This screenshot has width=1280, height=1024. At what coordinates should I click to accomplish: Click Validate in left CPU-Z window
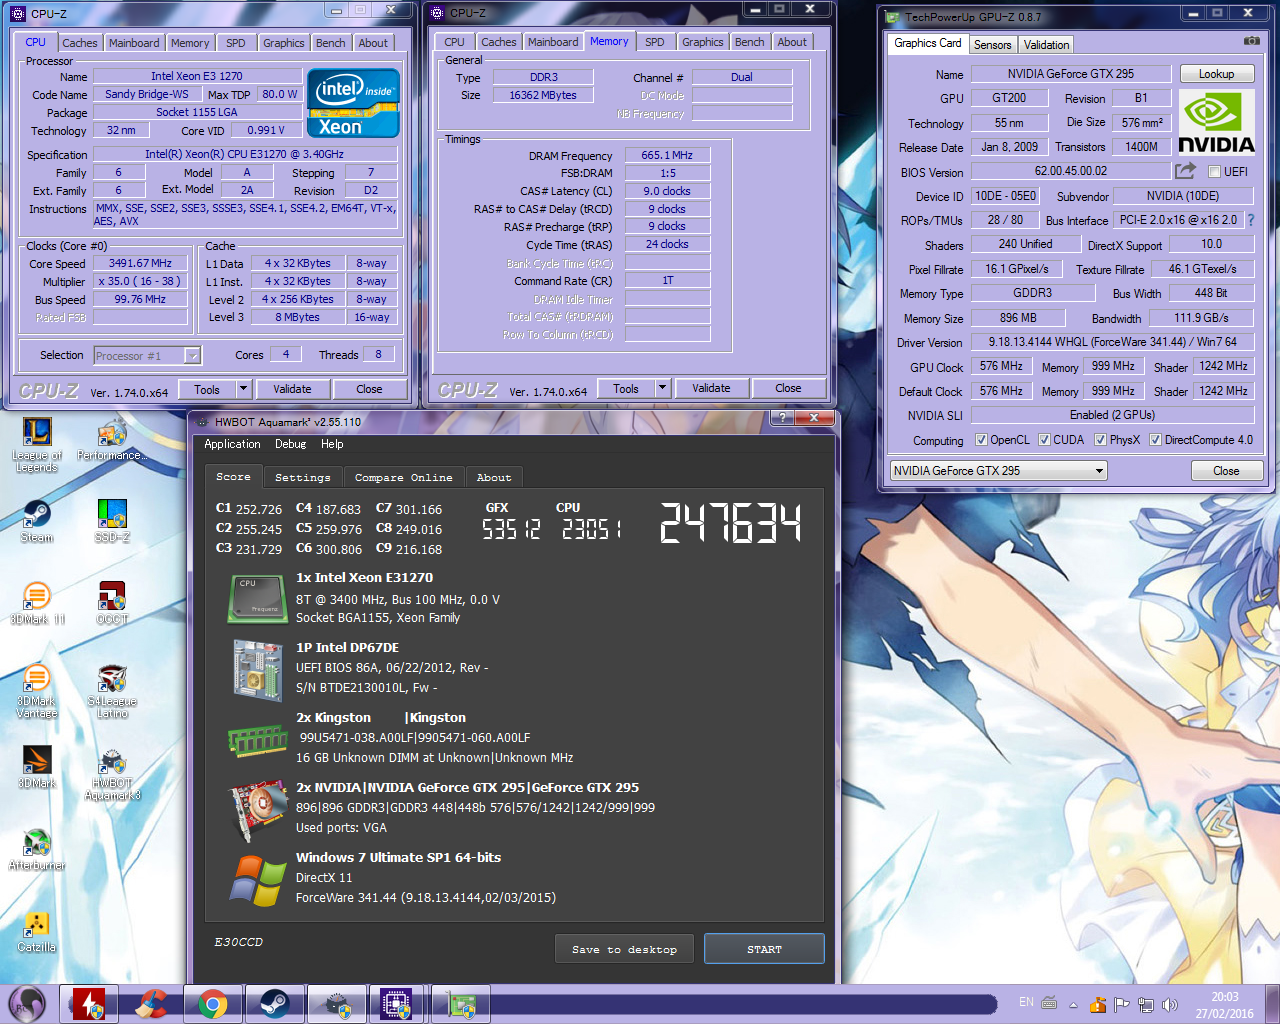click(292, 389)
